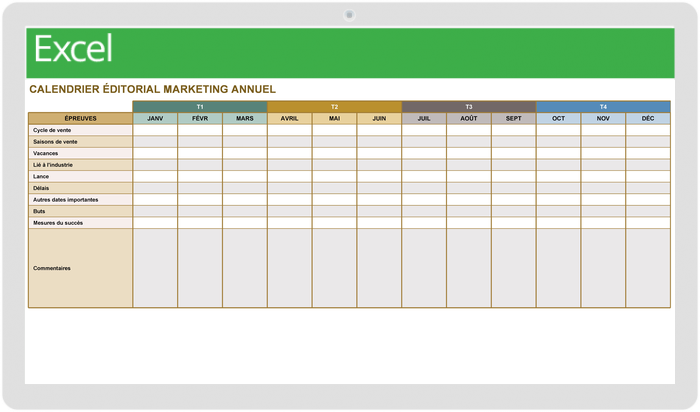Select the Vacances row label
700x412 pixels.
point(80,153)
